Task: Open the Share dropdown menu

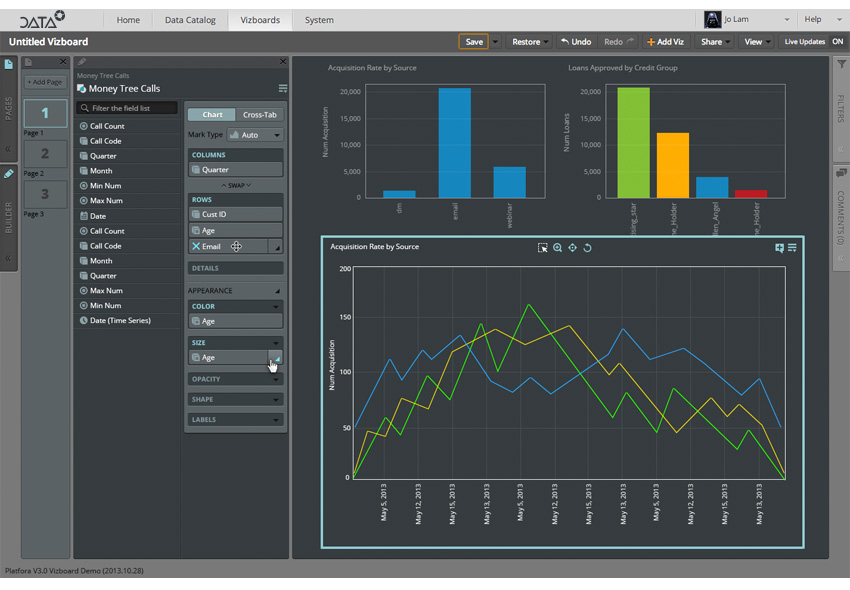Action: (715, 42)
